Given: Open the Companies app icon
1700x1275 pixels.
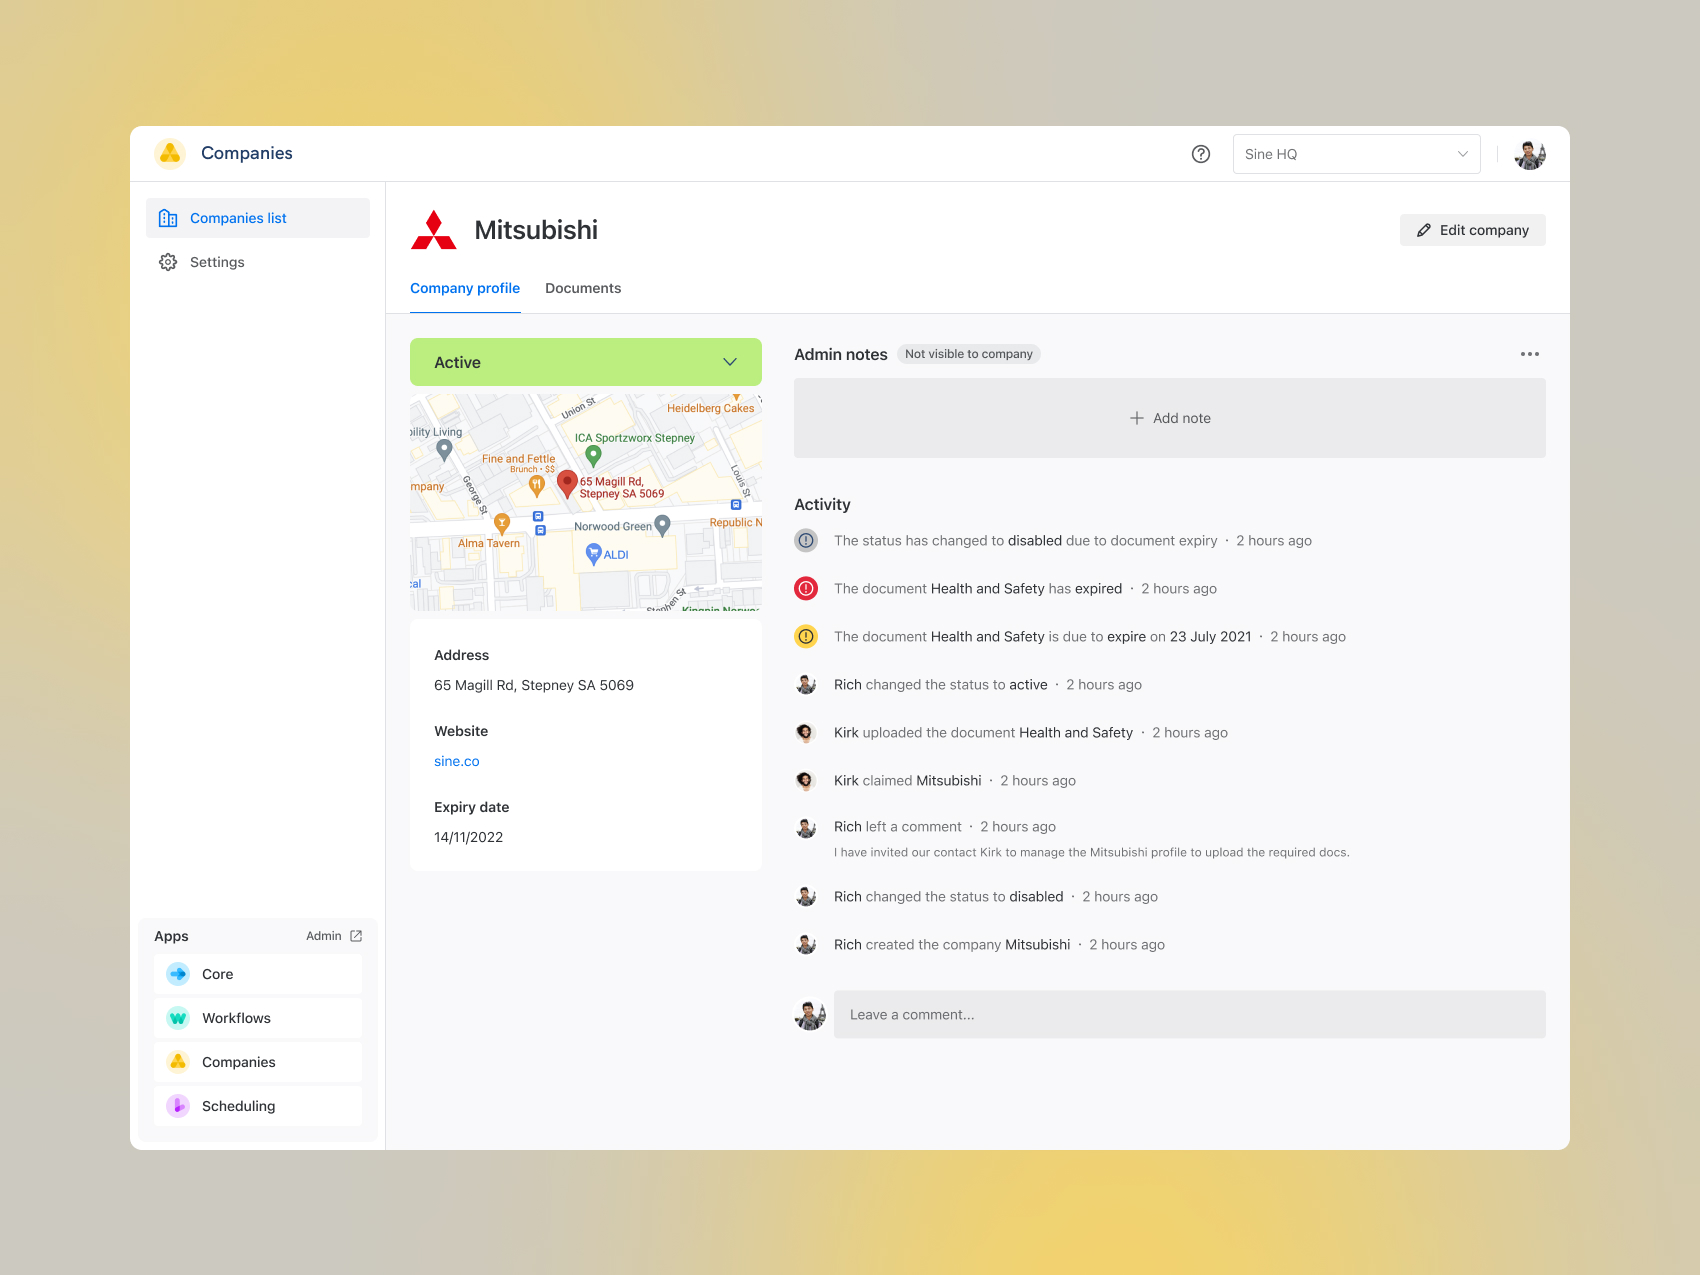Looking at the screenshot, I should click(x=178, y=1061).
